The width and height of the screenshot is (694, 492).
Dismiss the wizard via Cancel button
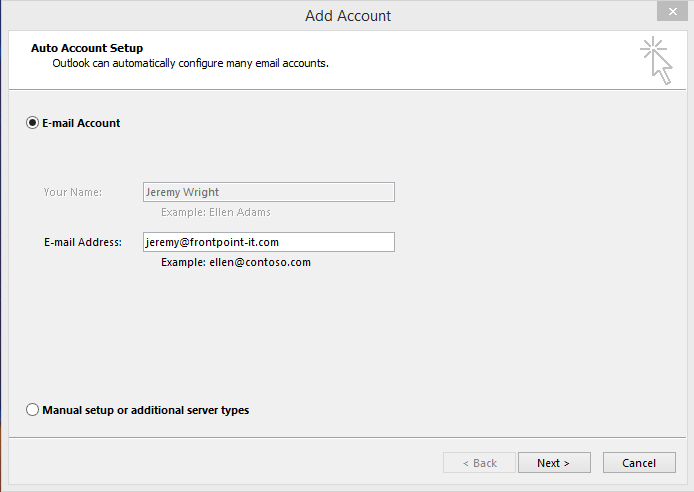click(x=639, y=463)
